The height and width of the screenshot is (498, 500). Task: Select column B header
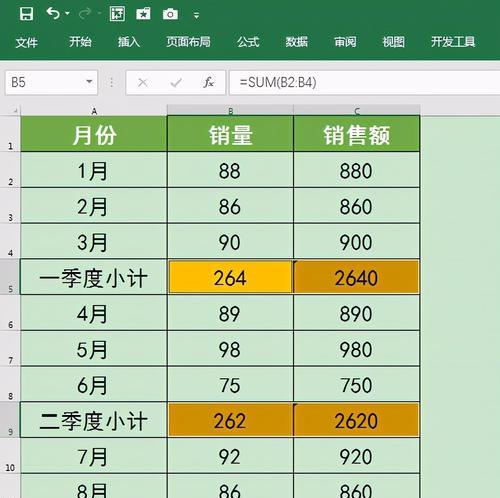tap(230, 110)
